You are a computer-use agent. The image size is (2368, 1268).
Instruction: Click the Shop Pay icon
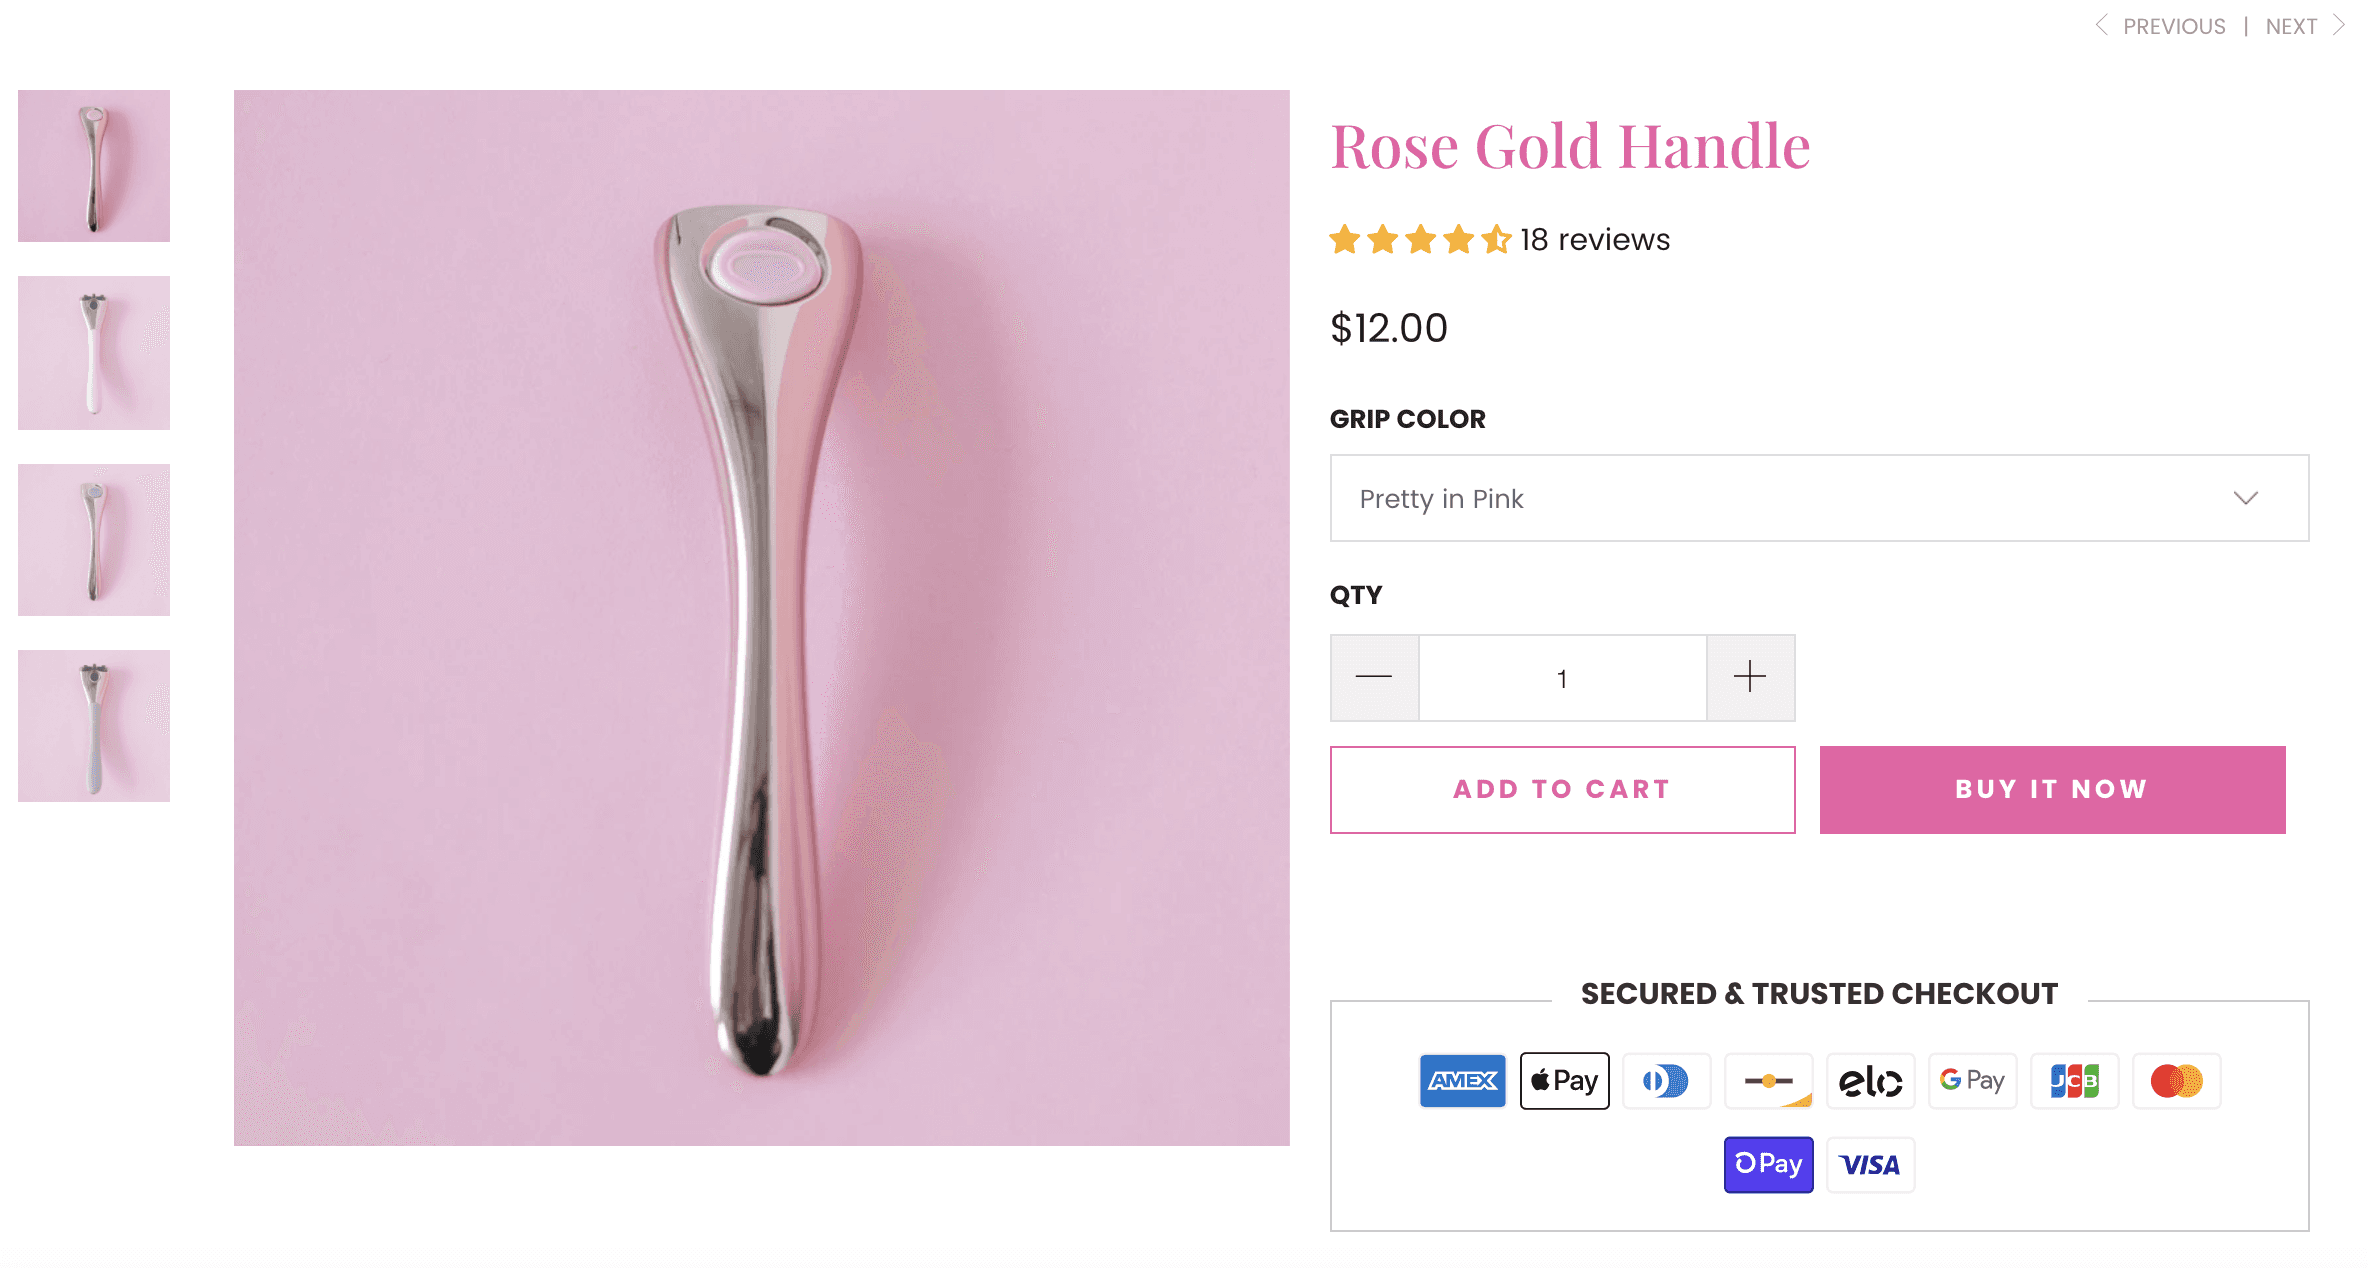coord(1768,1165)
